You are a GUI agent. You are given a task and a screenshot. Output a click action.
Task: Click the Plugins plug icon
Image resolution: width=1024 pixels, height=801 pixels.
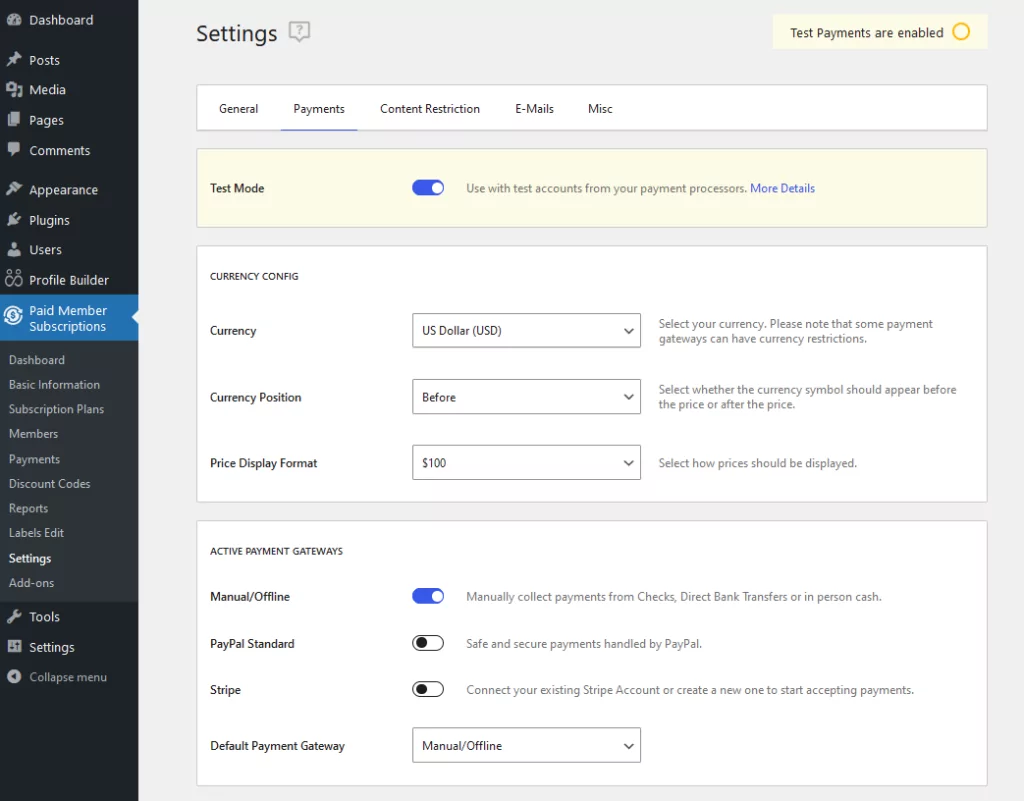[x=14, y=219]
